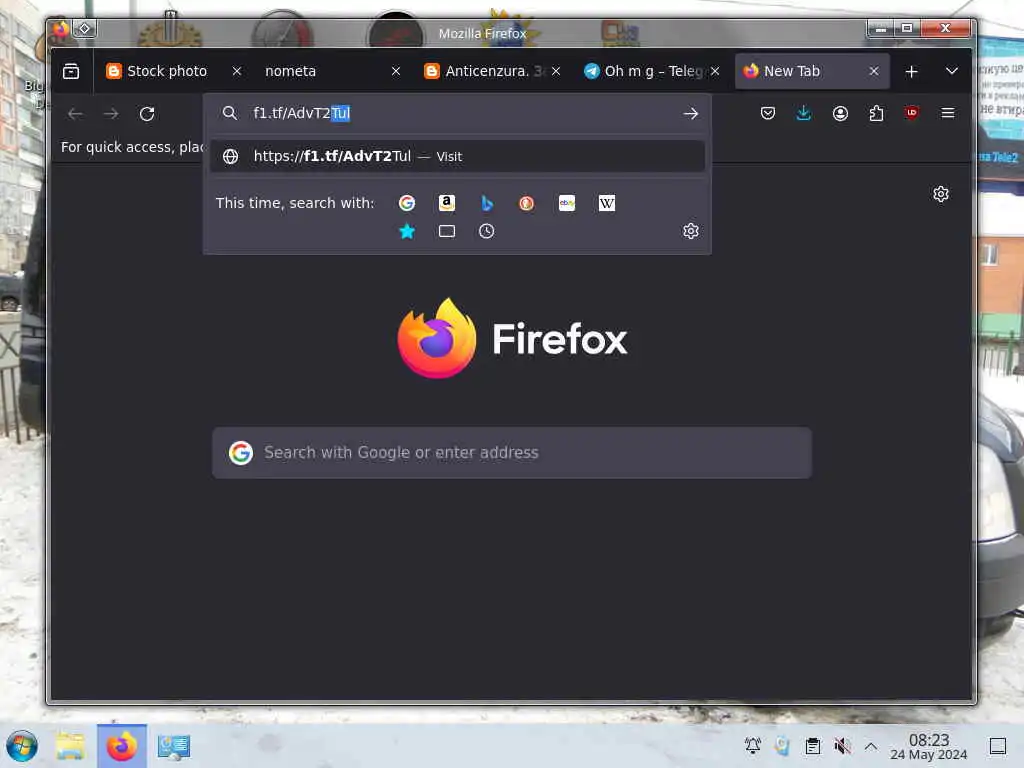Screen dimensions: 1024x768
Task: Click the address bar with f1.tf/AdvT2Tul
Action: tap(457, 113)
